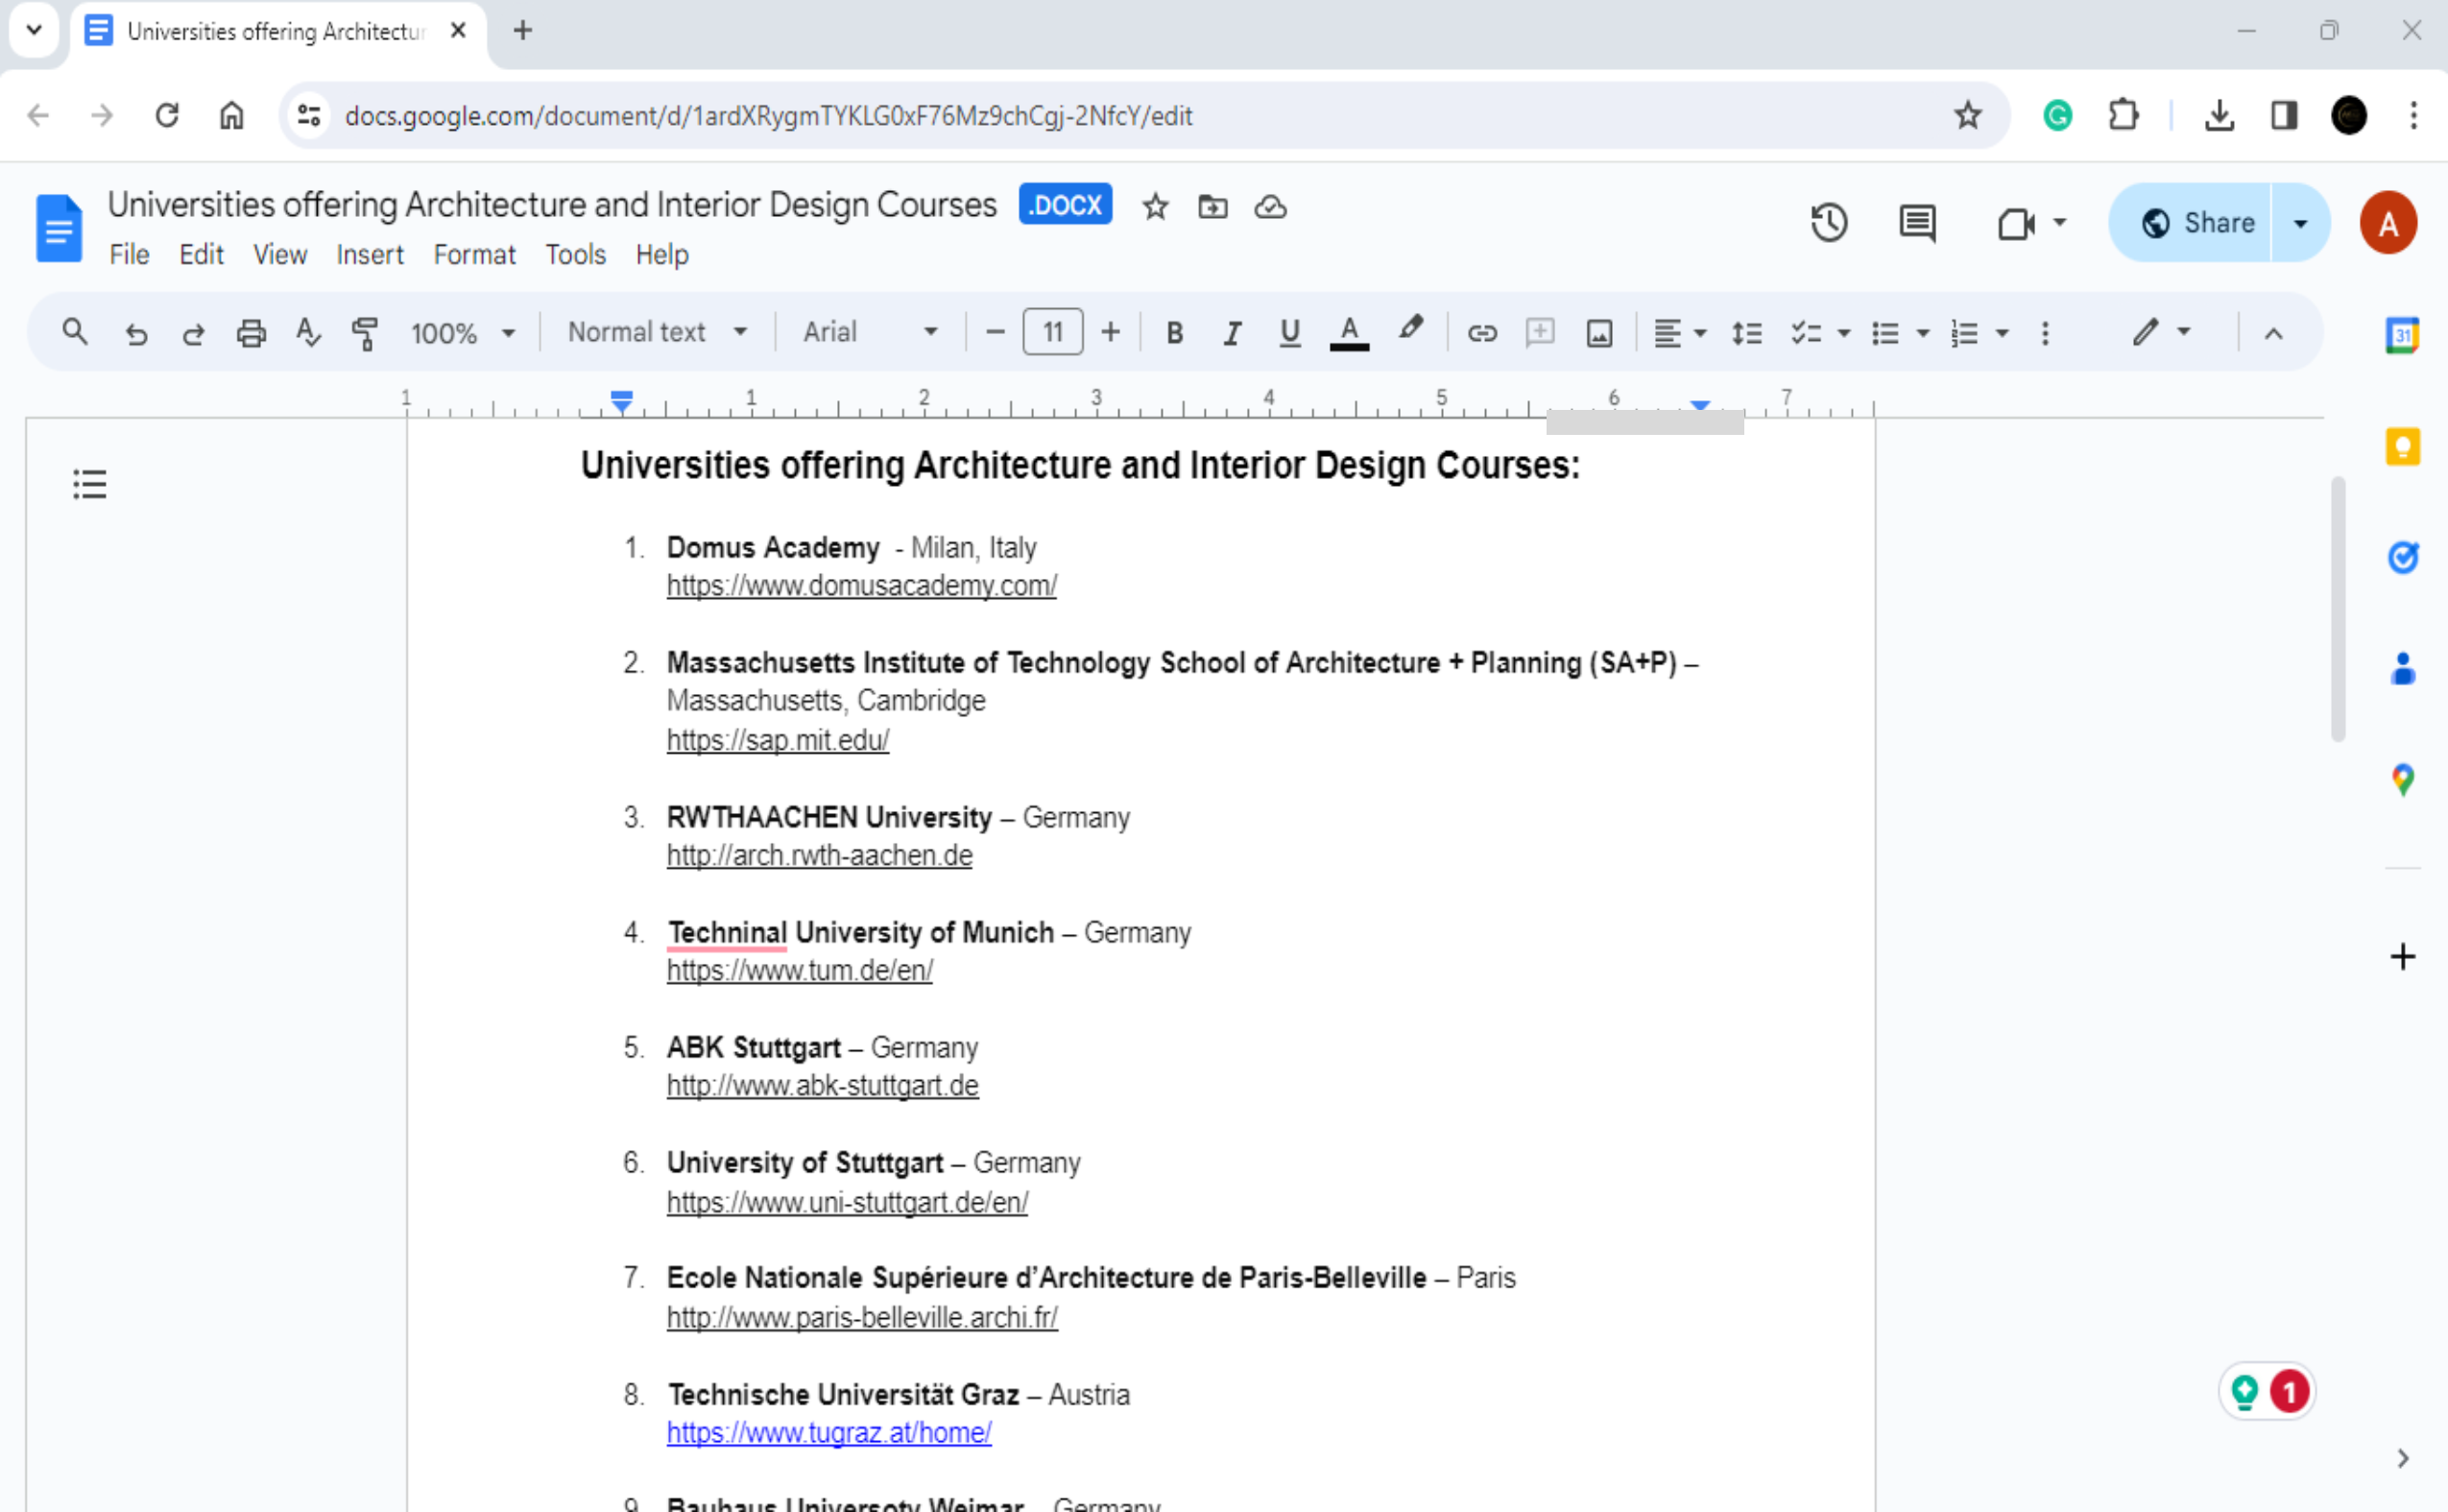Screen dimensions: 2448x1512
Task: Click the Share button
Action: (2196, 222)
